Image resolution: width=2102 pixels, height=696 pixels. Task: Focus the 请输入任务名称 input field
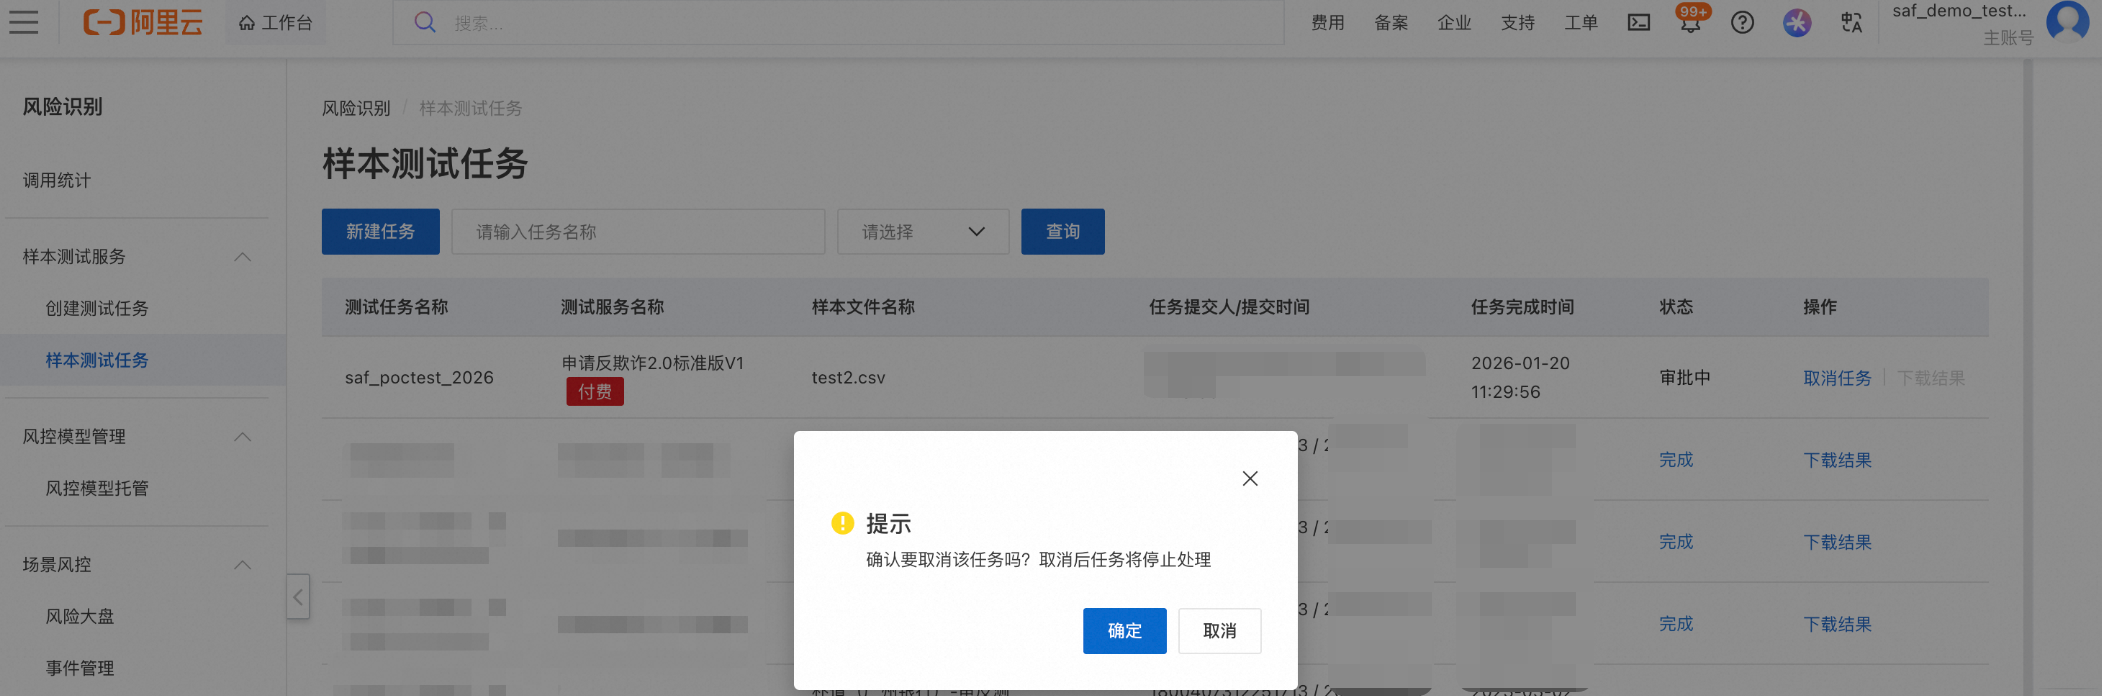point(638,232)
